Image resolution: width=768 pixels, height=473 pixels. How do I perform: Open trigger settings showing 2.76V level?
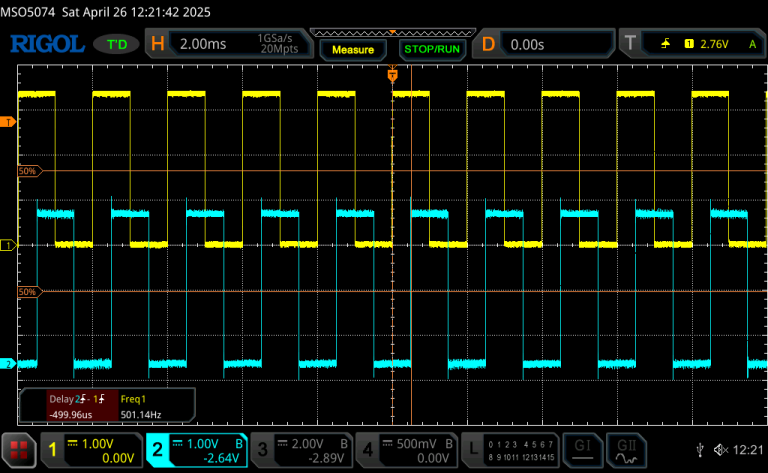(x=690, y=45)
